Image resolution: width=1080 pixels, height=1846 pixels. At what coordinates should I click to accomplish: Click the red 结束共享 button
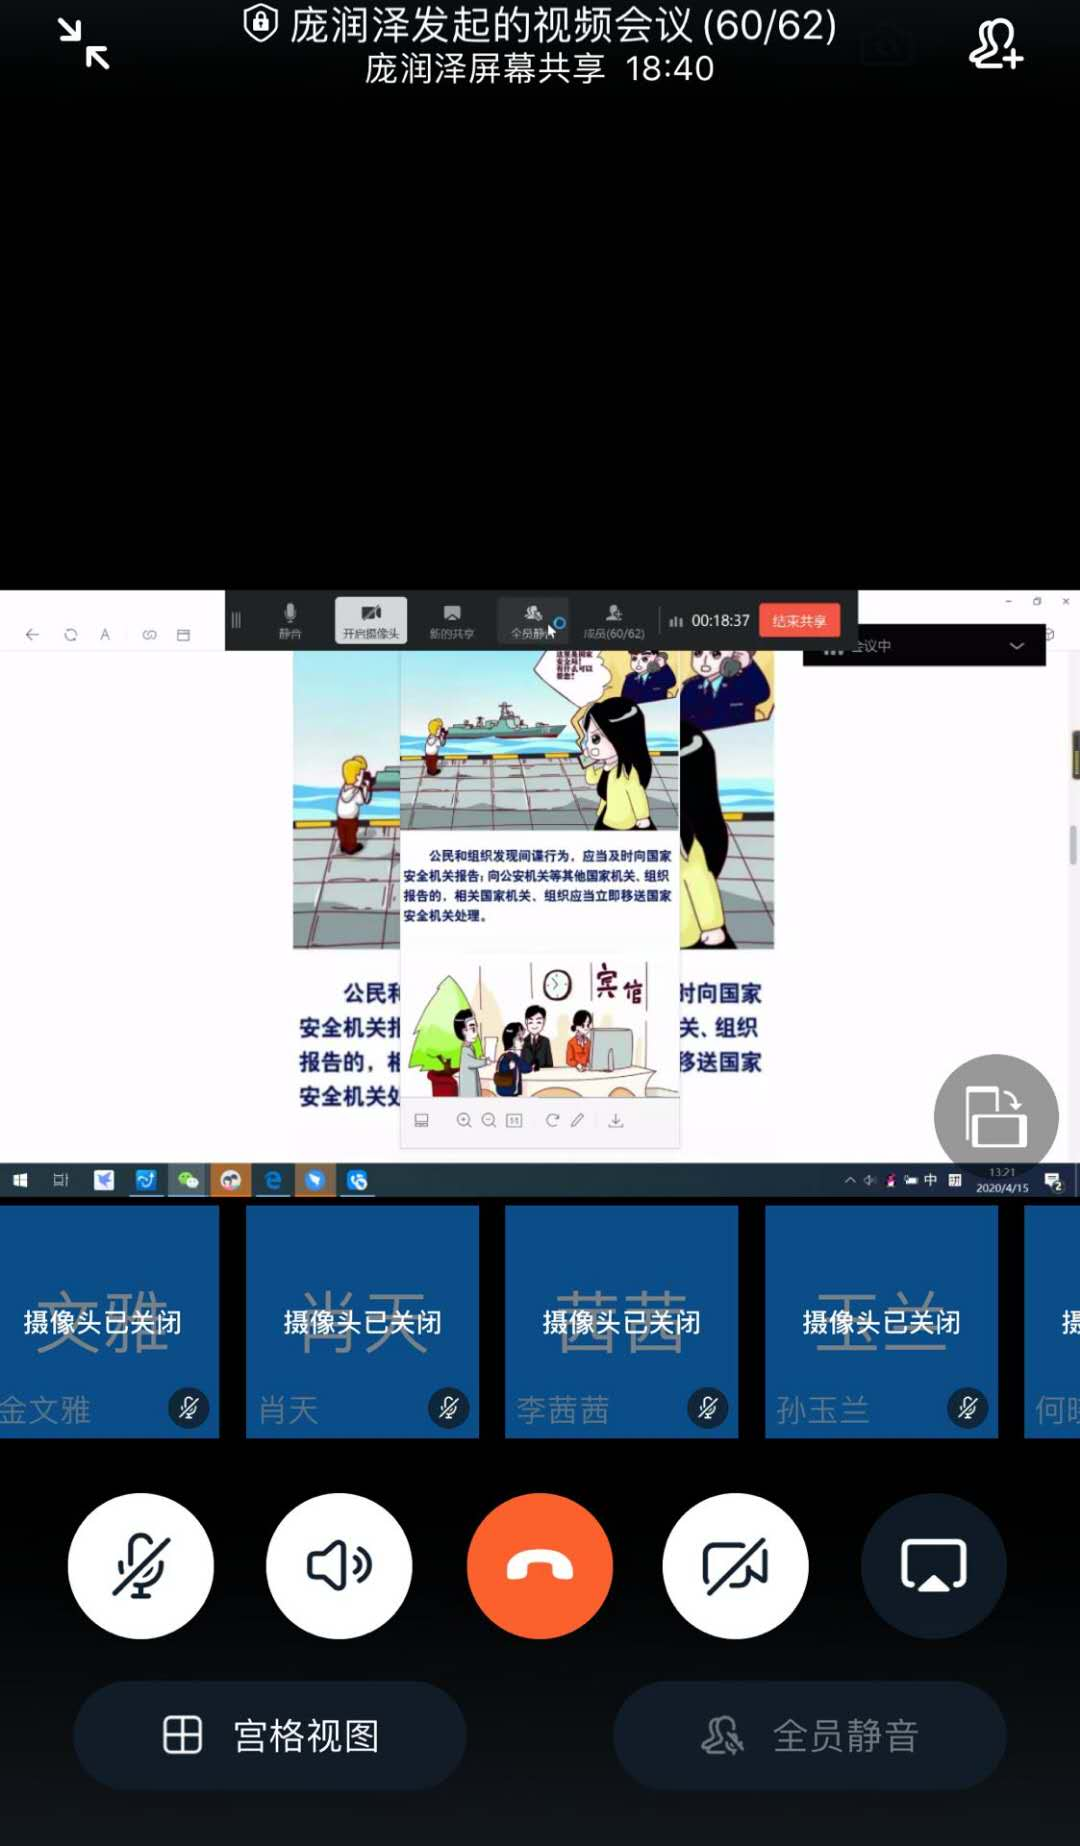[x=799, y=621]
